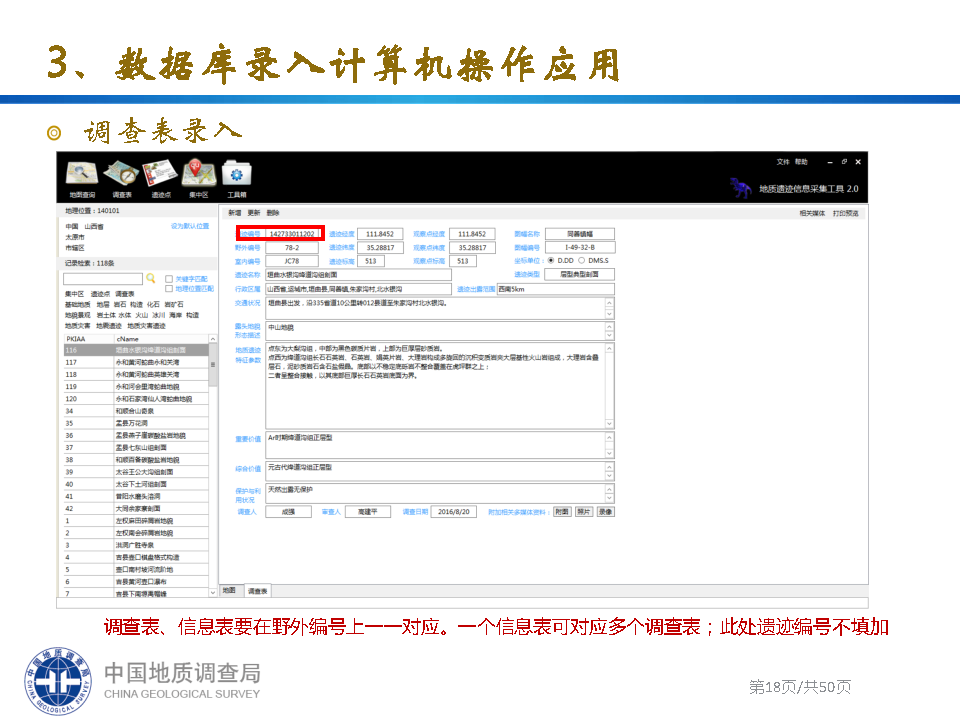Select record row 38 in the list
Viewport: 960px width, 720px height.
click(136, 460)
